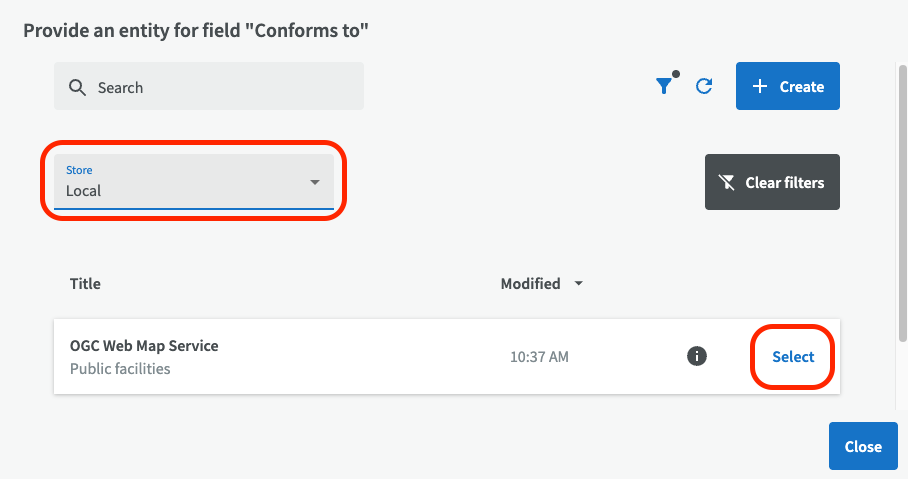Sort by the Modified column header
Image resolution: width=908 pixels, height=479 pixels.
tap(530, 284)
